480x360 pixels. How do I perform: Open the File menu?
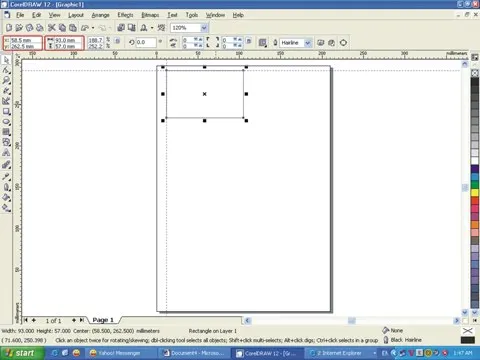pos(20,15)
